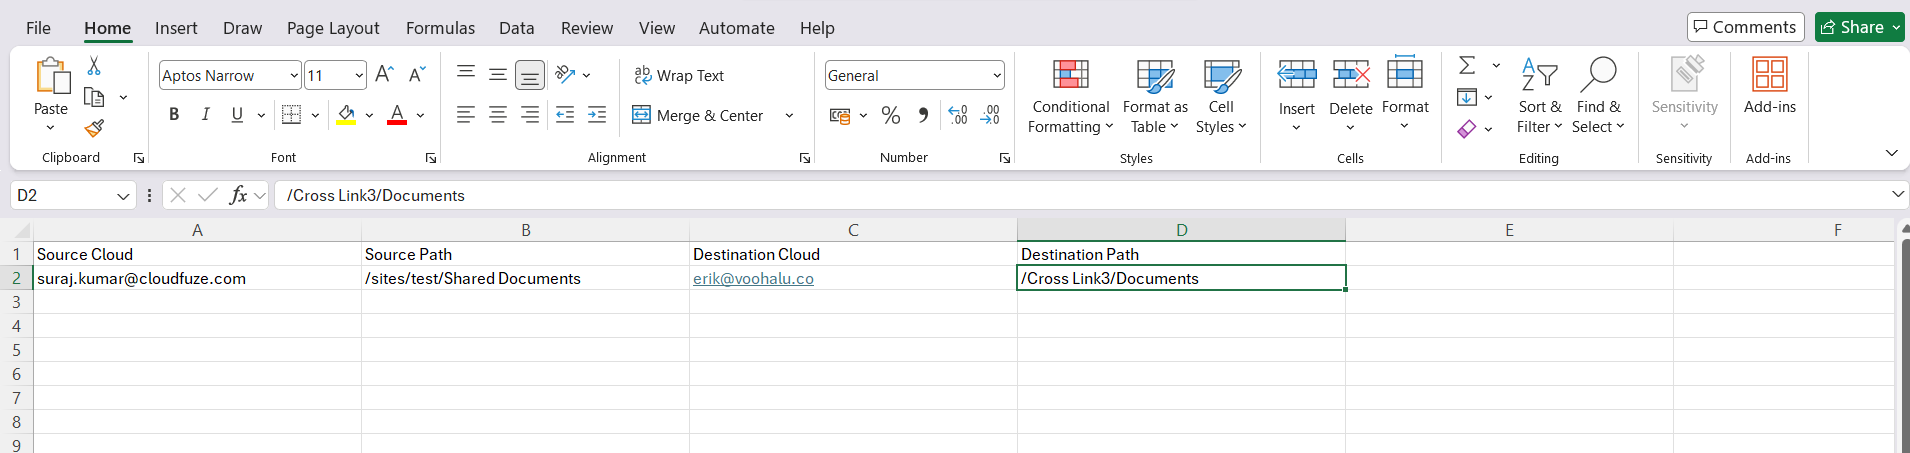Switch to the Formulas tab

tap(440, 28)
